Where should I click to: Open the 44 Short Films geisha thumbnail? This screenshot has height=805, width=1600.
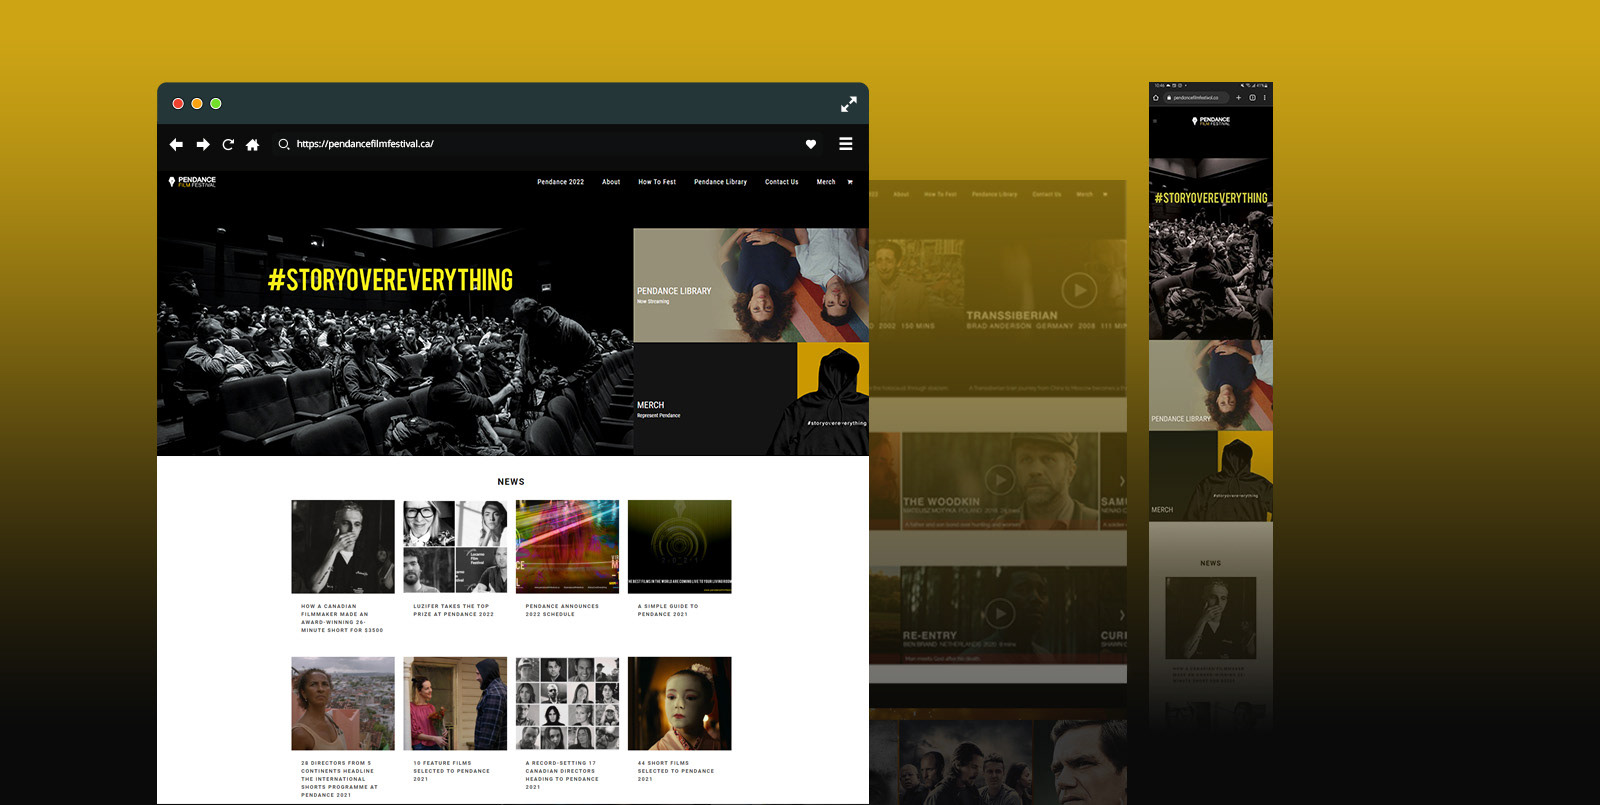[x=679, y=704]
